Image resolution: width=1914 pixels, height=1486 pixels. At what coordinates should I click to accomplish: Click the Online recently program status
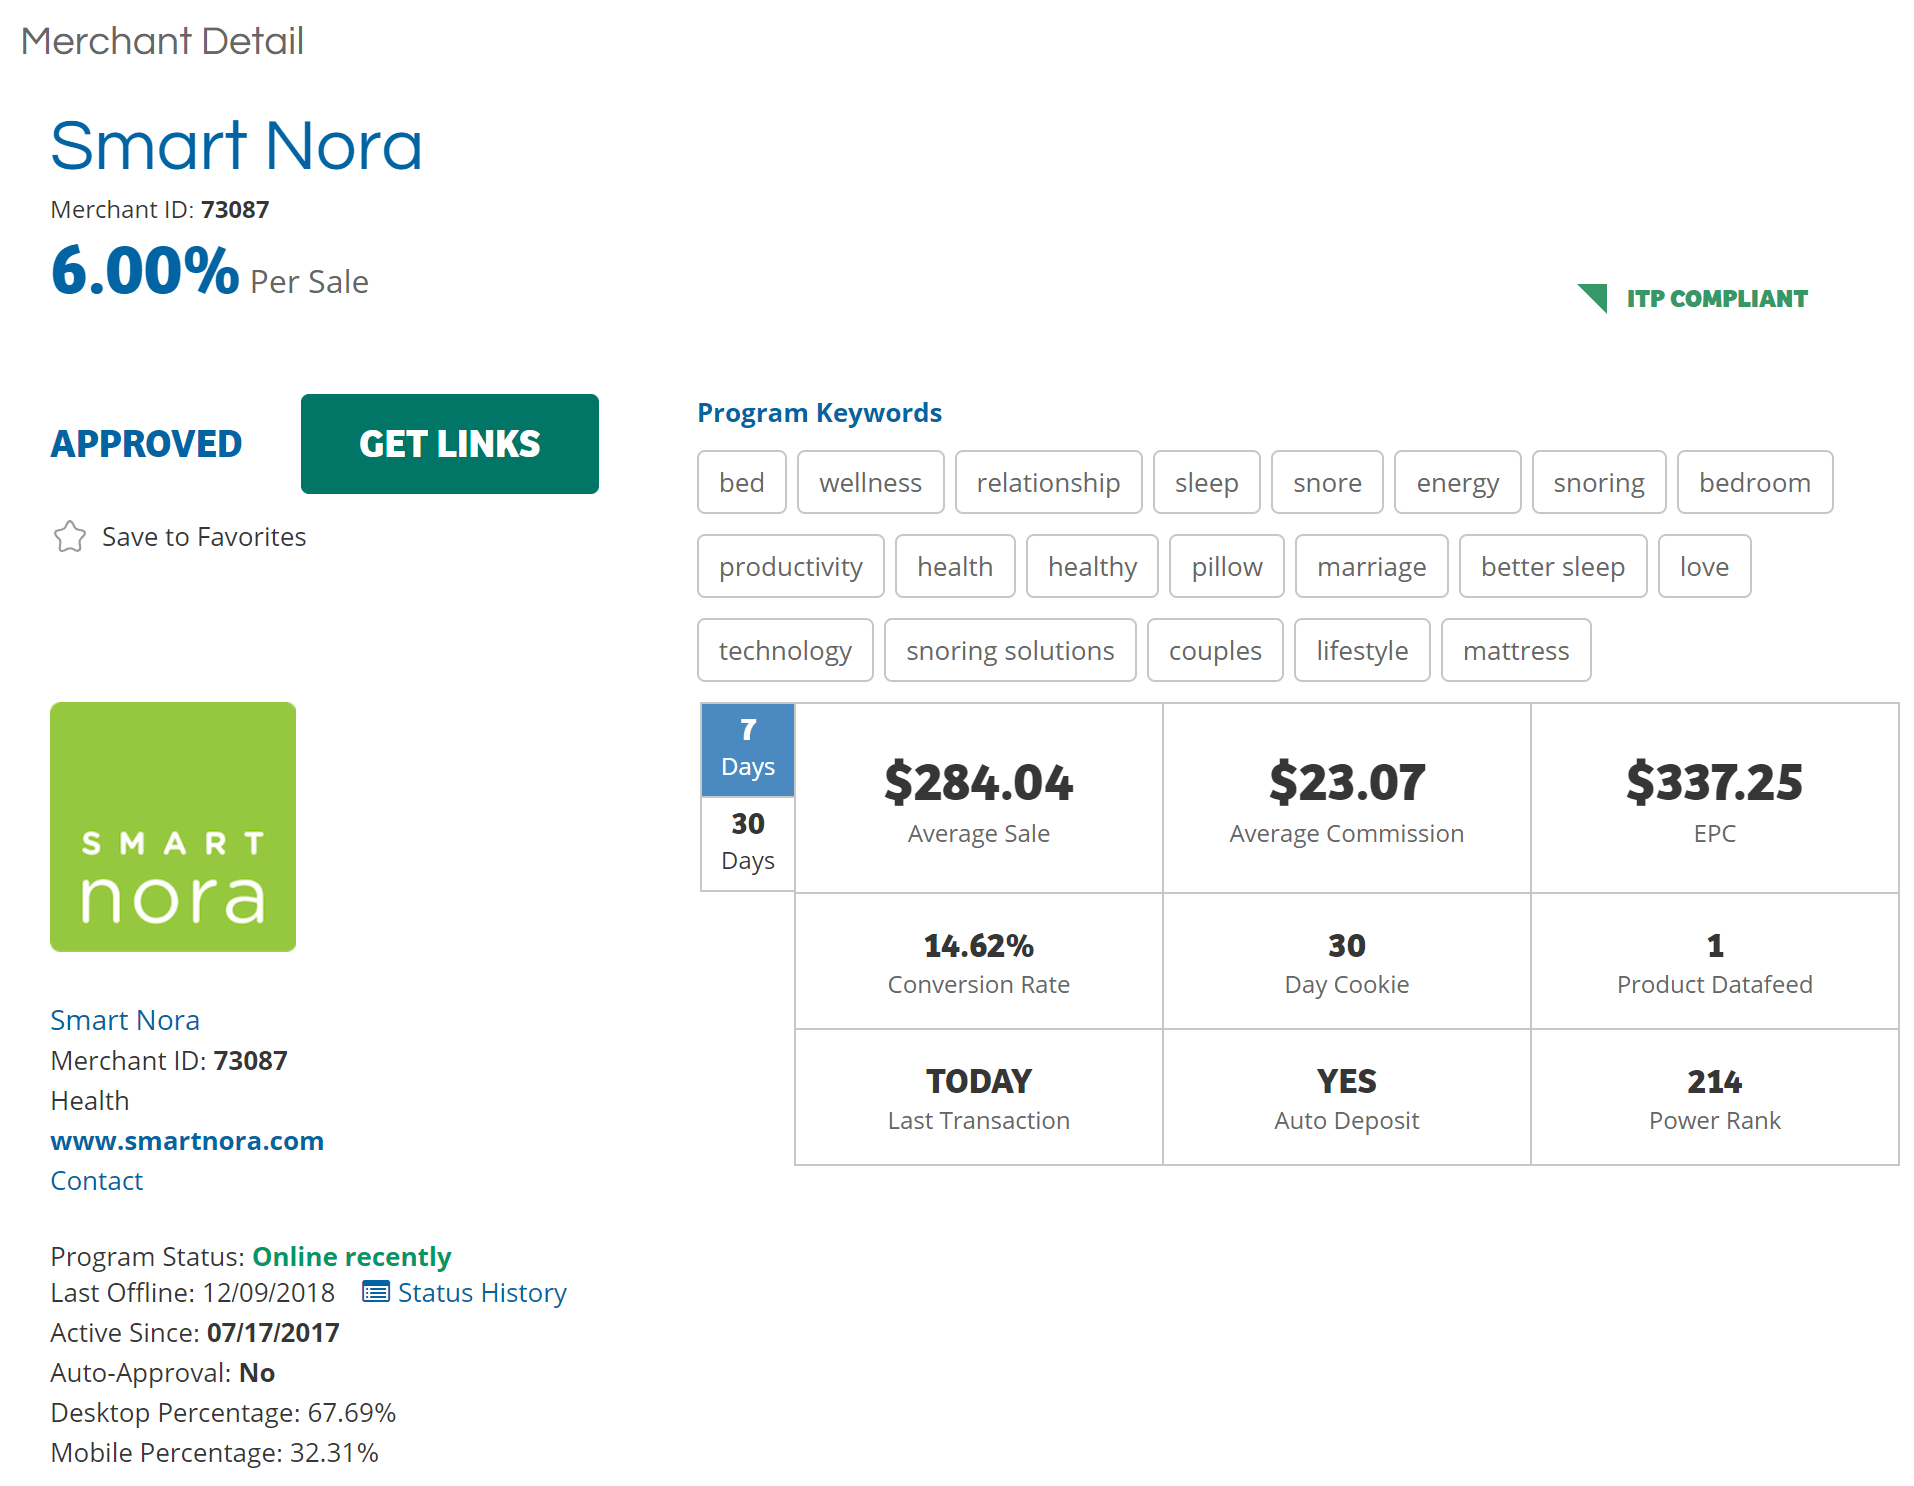[x=352, y=1257]
